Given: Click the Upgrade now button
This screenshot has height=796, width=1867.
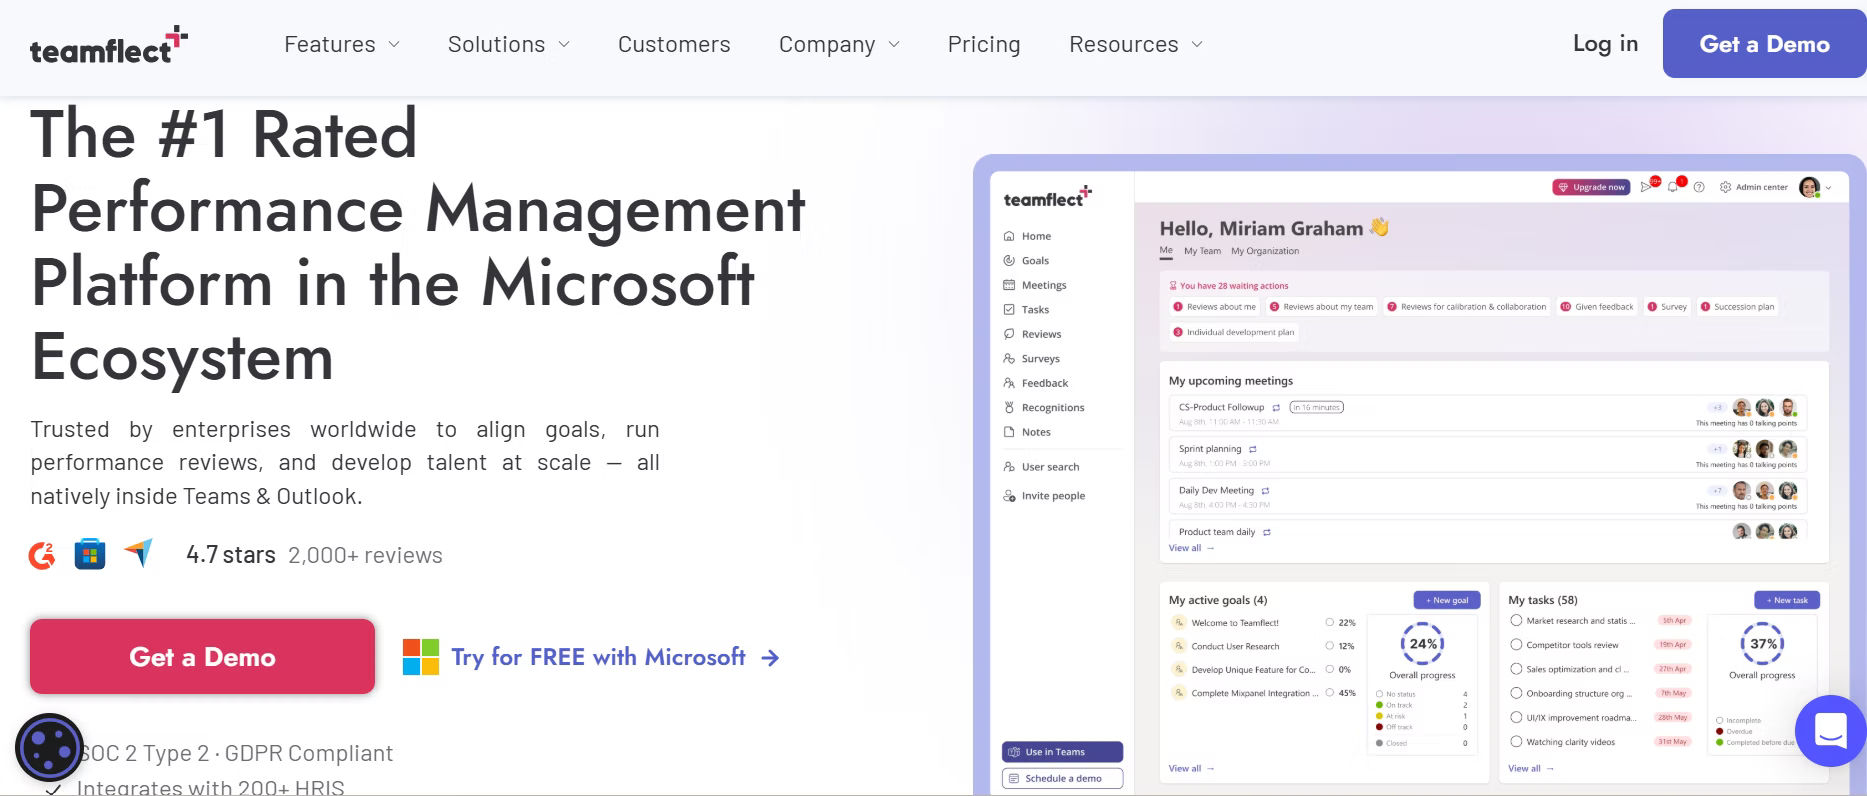Looking at the screenshot, I should tap(1591, 187).
